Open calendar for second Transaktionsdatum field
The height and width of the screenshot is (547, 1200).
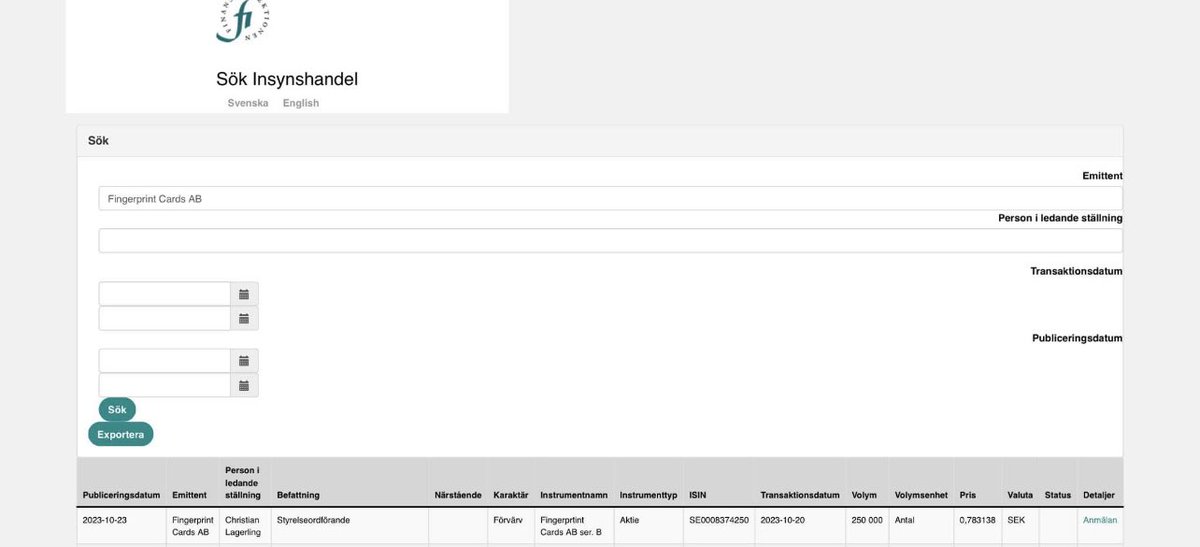point(244,318)
